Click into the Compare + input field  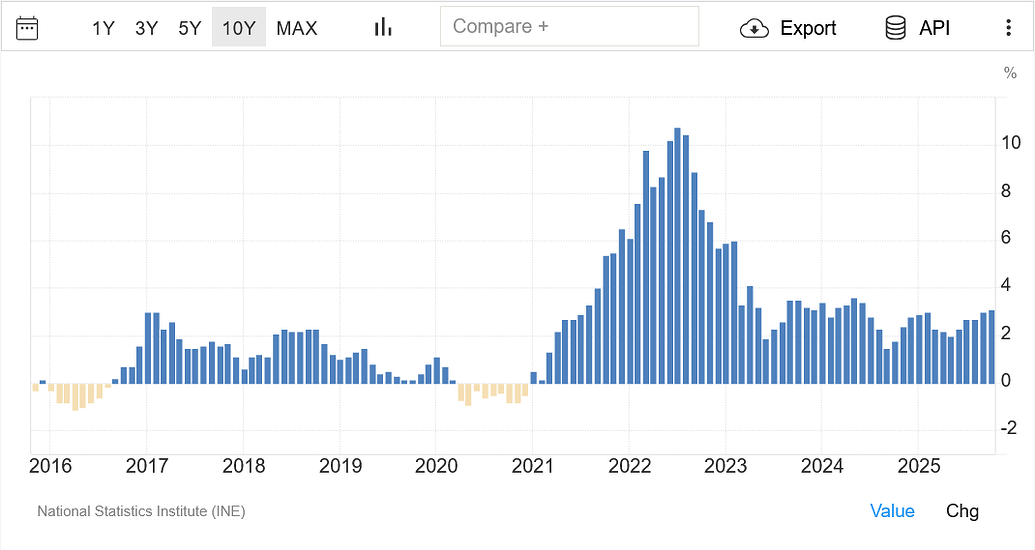tap(569, 27)
